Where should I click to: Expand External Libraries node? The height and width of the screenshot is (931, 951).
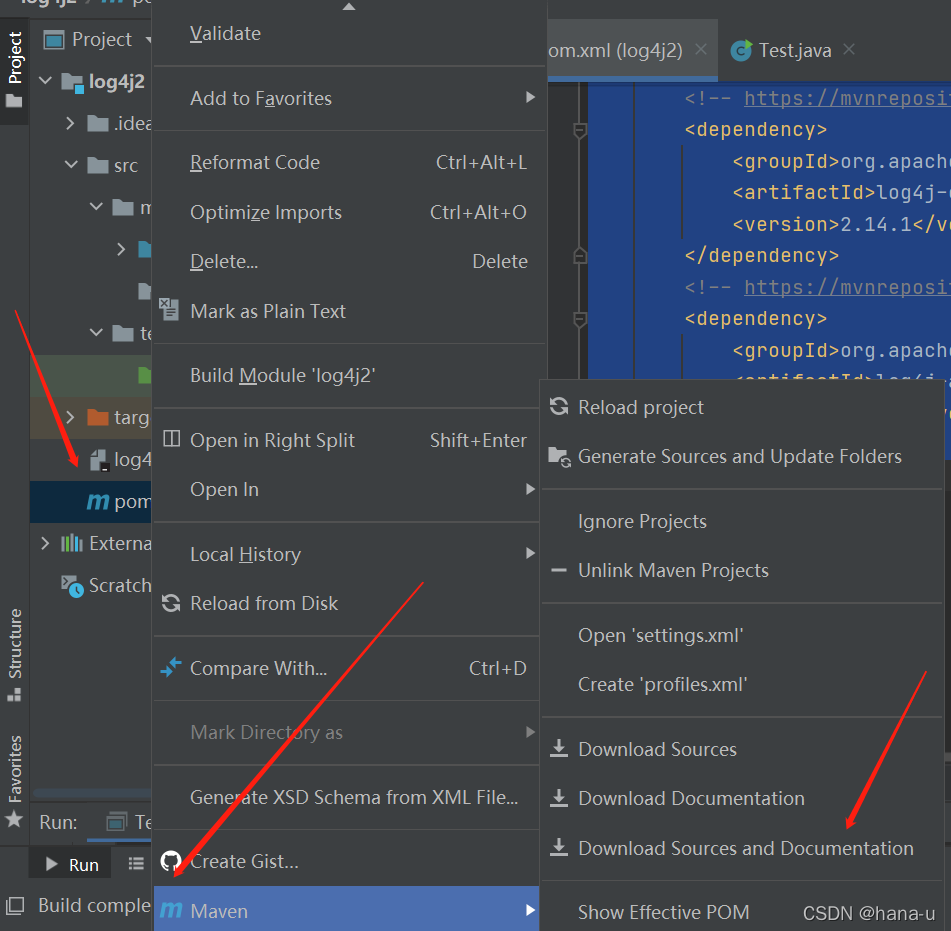pyautogui.click(x=45, y=543)
